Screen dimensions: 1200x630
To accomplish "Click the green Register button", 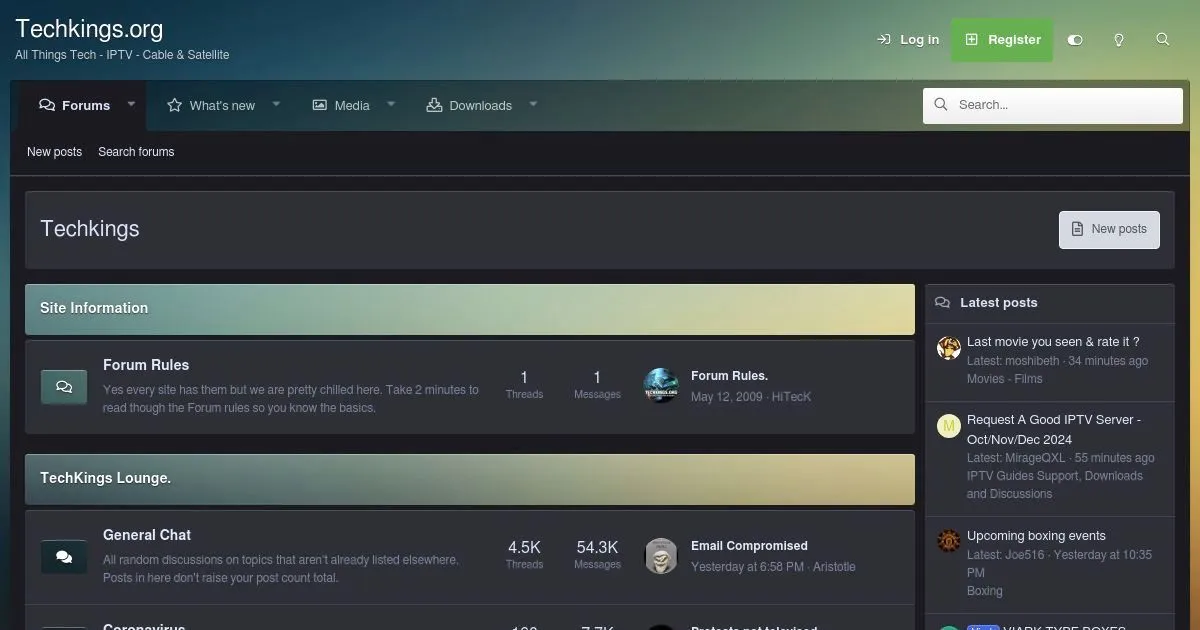I will point(1002,40).
